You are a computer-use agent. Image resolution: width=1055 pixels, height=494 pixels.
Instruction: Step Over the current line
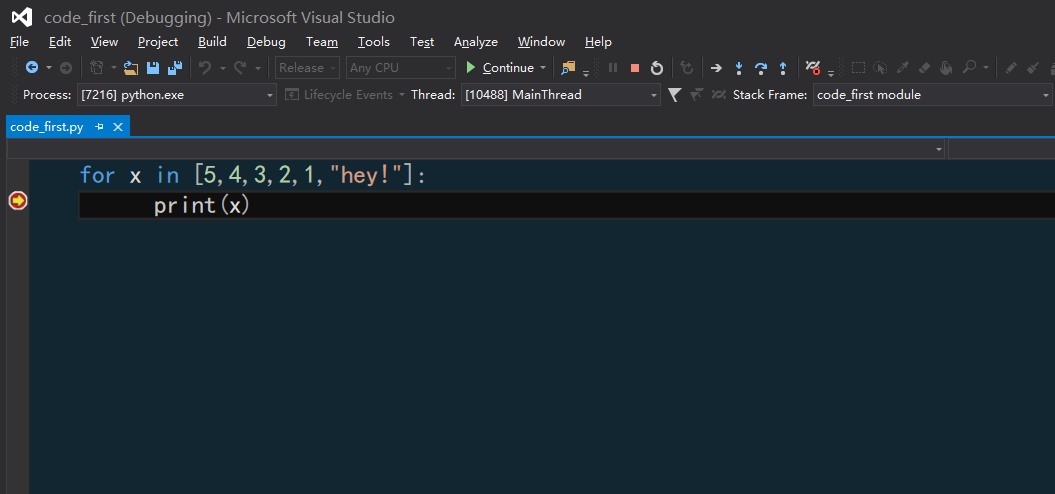tap(761, 67)
